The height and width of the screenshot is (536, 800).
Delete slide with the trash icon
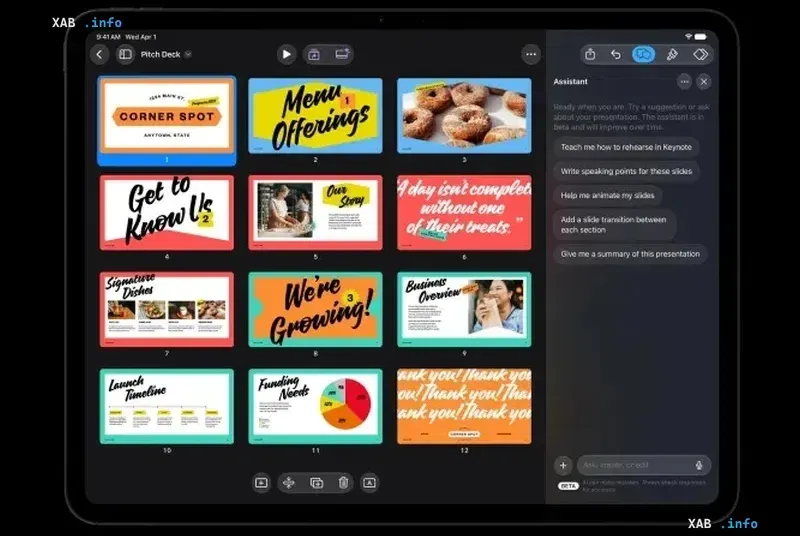[343, 483]
